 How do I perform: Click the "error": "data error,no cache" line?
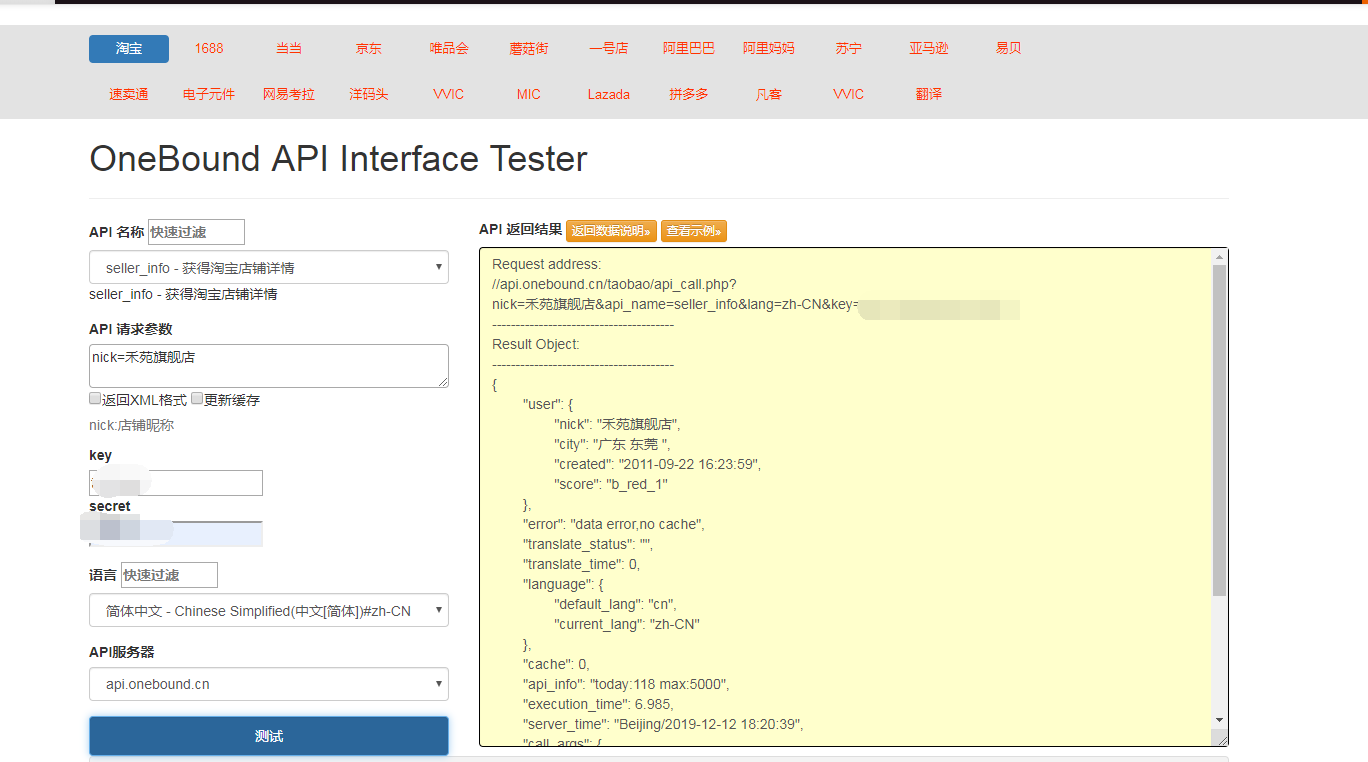[x=615, y=525]
